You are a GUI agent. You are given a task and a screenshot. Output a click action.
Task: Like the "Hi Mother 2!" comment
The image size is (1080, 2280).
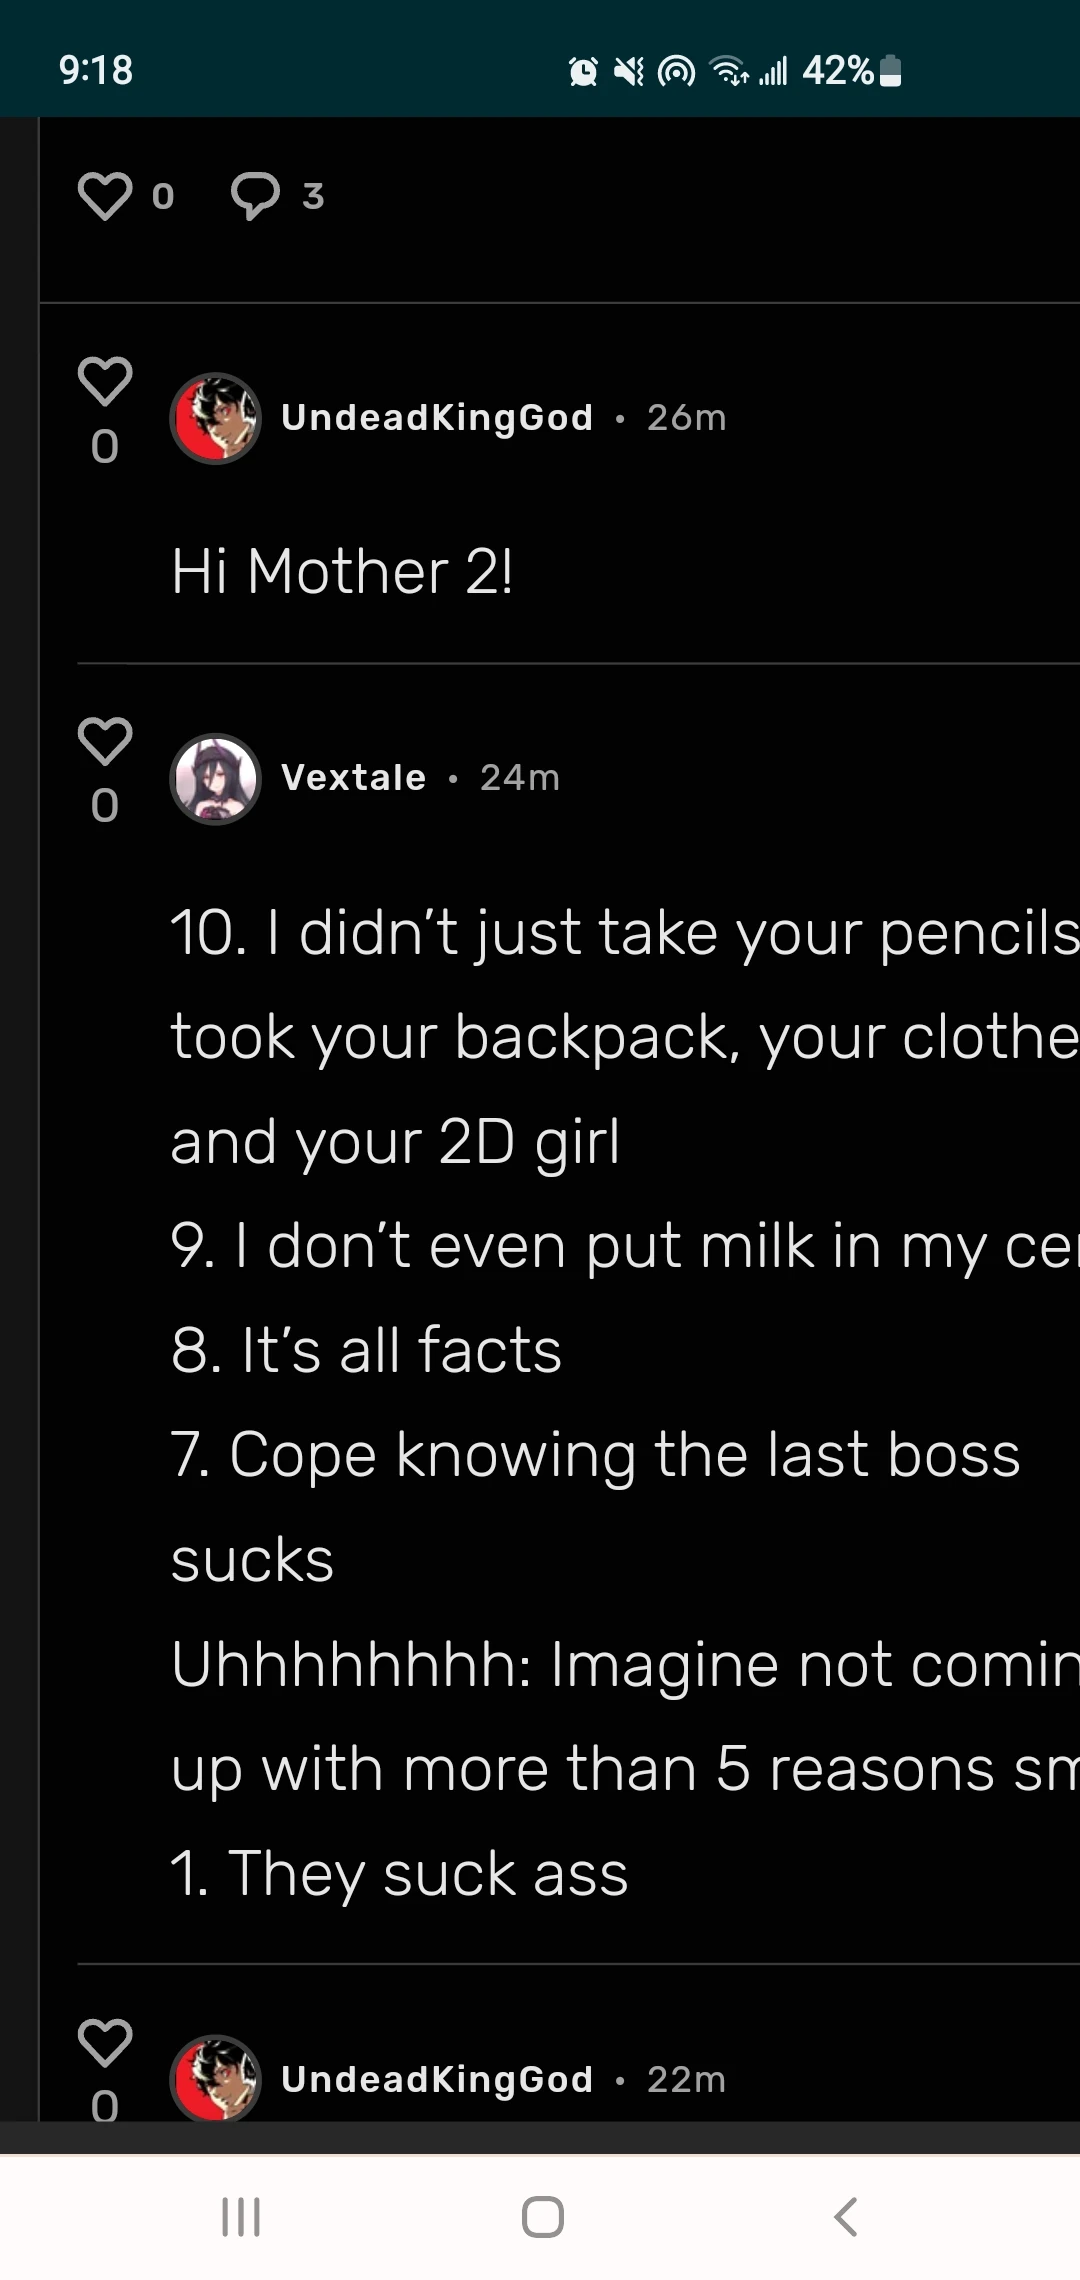coord(105,381)
